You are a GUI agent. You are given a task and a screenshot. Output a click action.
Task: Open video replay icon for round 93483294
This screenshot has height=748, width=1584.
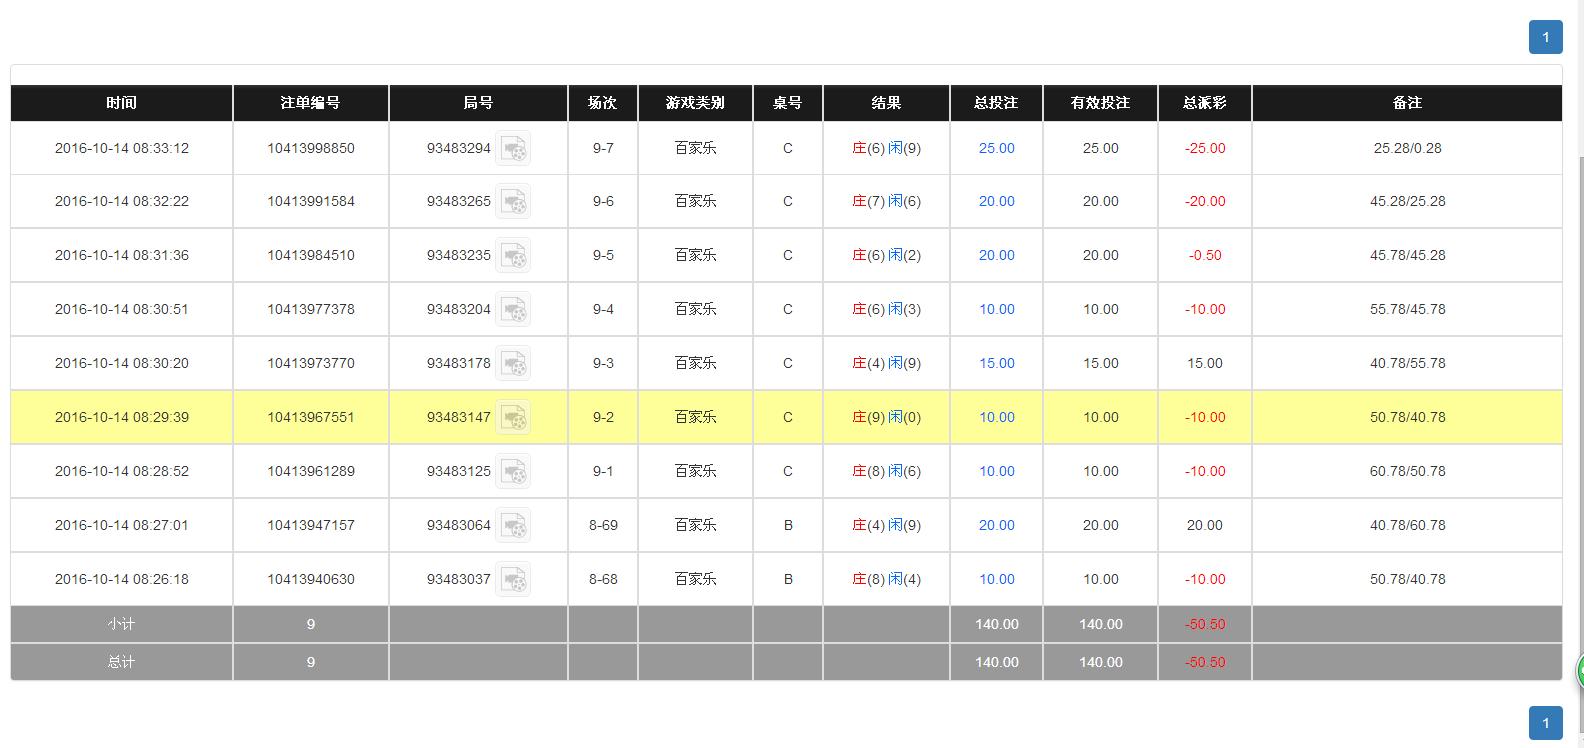(513, 149)
